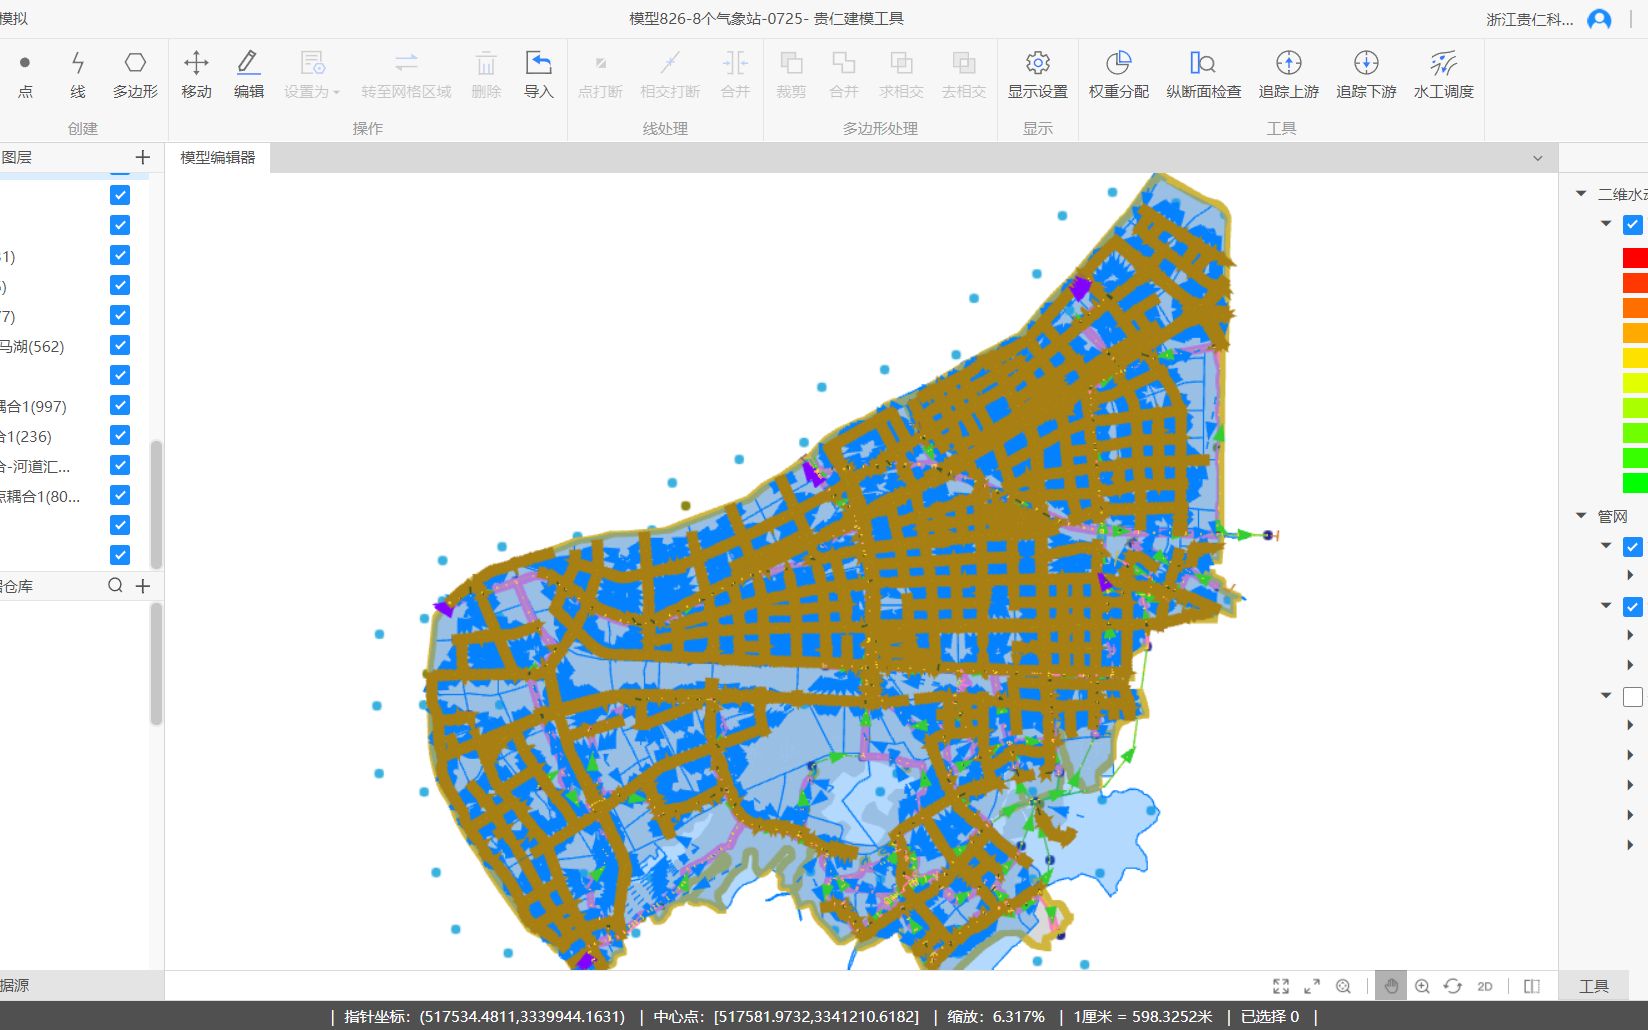The height and width of the screenshot is (1030, 1648).
Task: Open 水工调度 hydraulic scheduling tool
Action: tap(1443, 75)
